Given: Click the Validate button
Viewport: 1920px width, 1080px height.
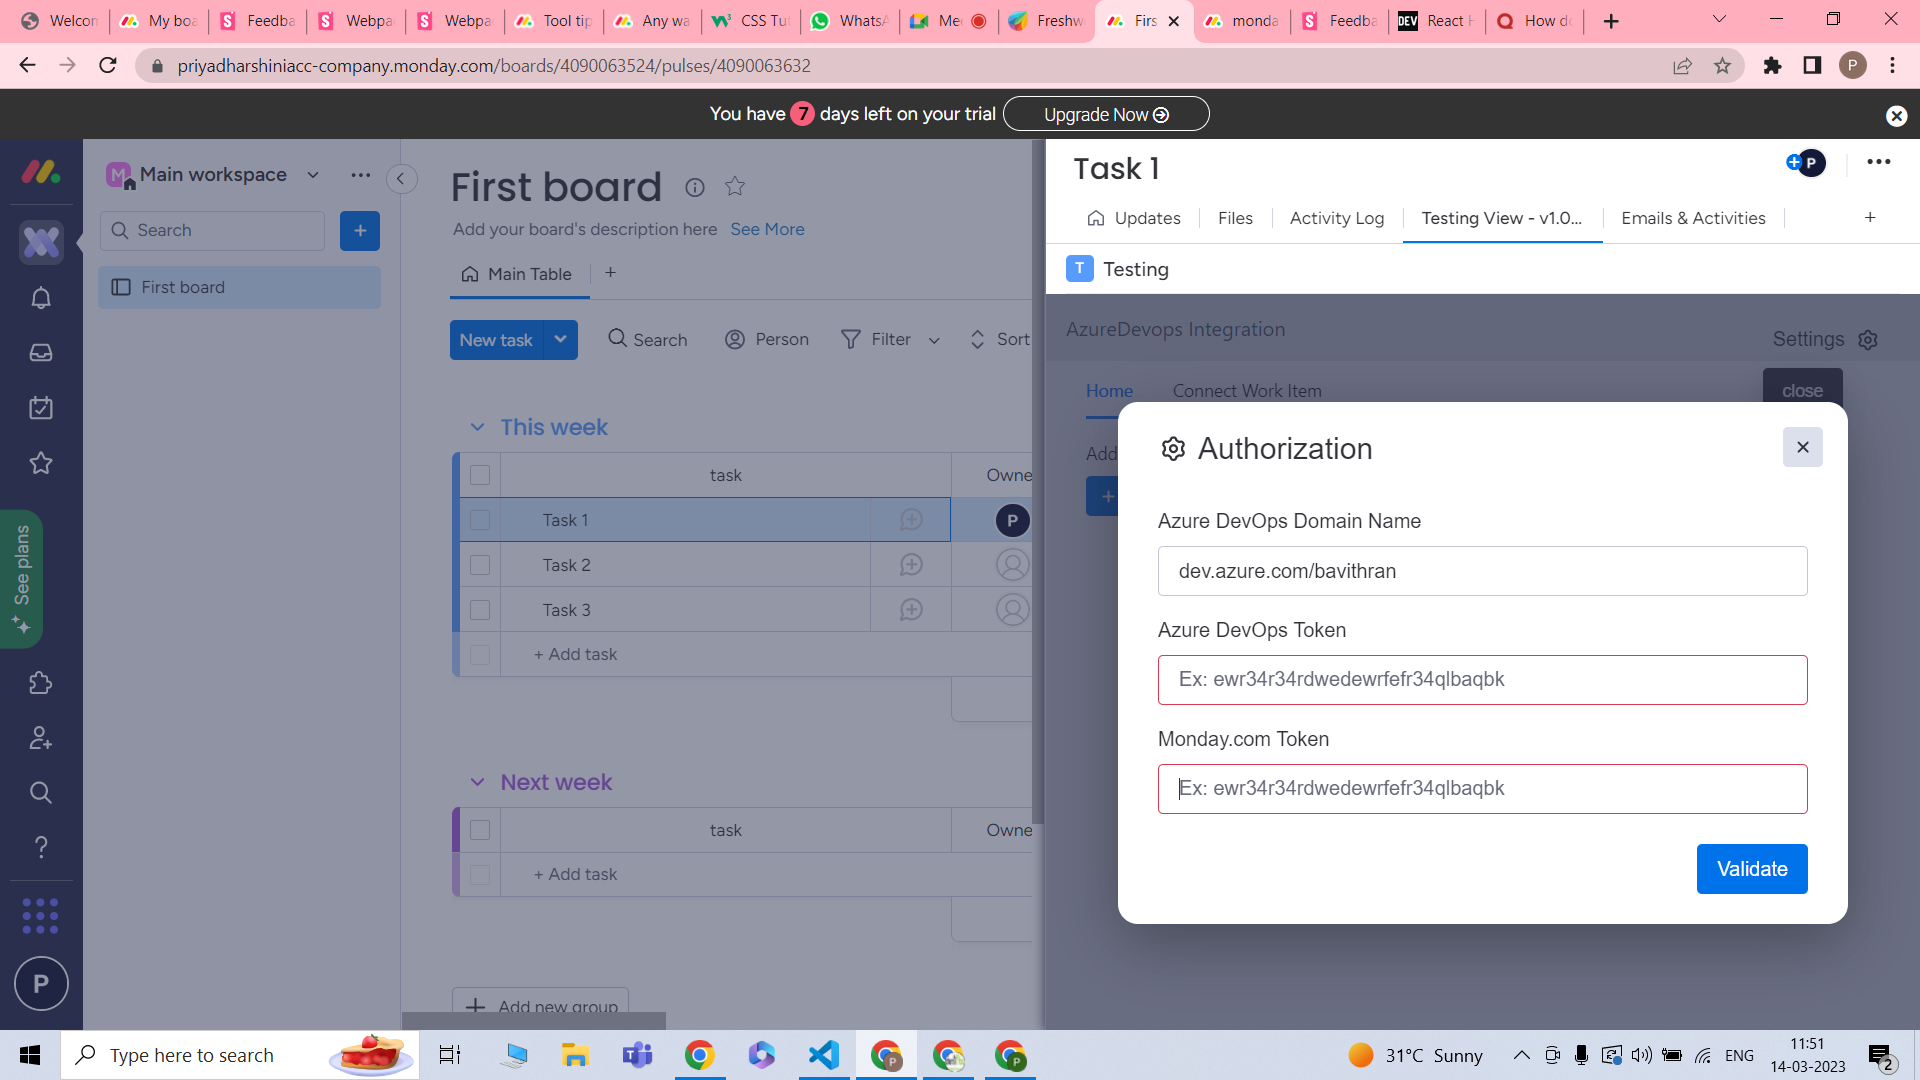Looking at the screenshot, I should point(1752,869).
